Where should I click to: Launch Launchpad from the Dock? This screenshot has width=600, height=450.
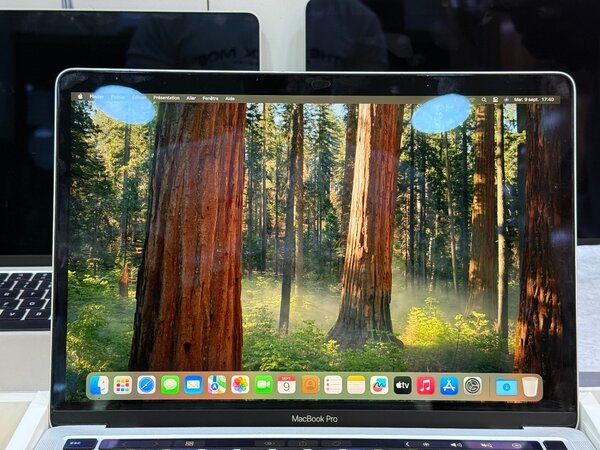[x=122, y=385]
